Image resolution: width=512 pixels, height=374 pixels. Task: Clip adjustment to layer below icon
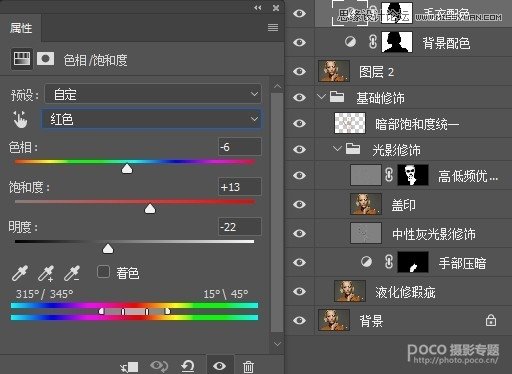click(129, 367)
